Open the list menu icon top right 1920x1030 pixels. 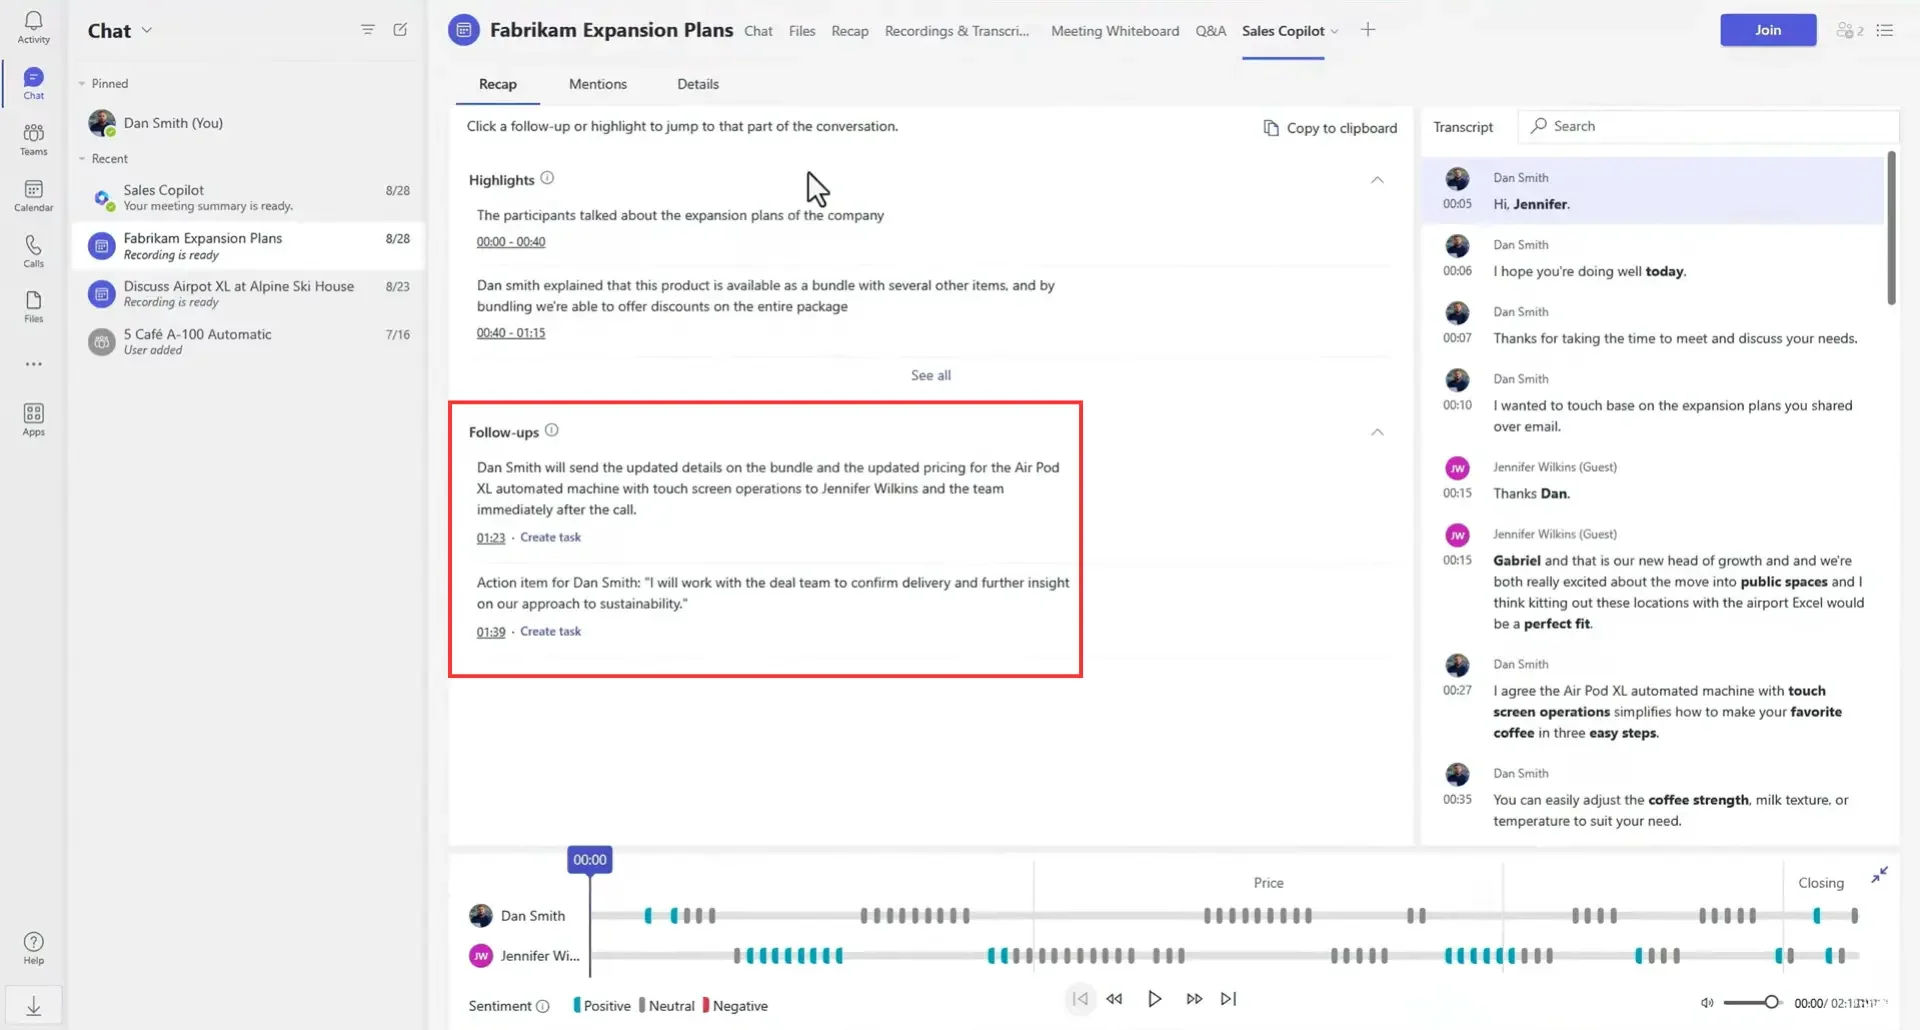click(1885, 30)
